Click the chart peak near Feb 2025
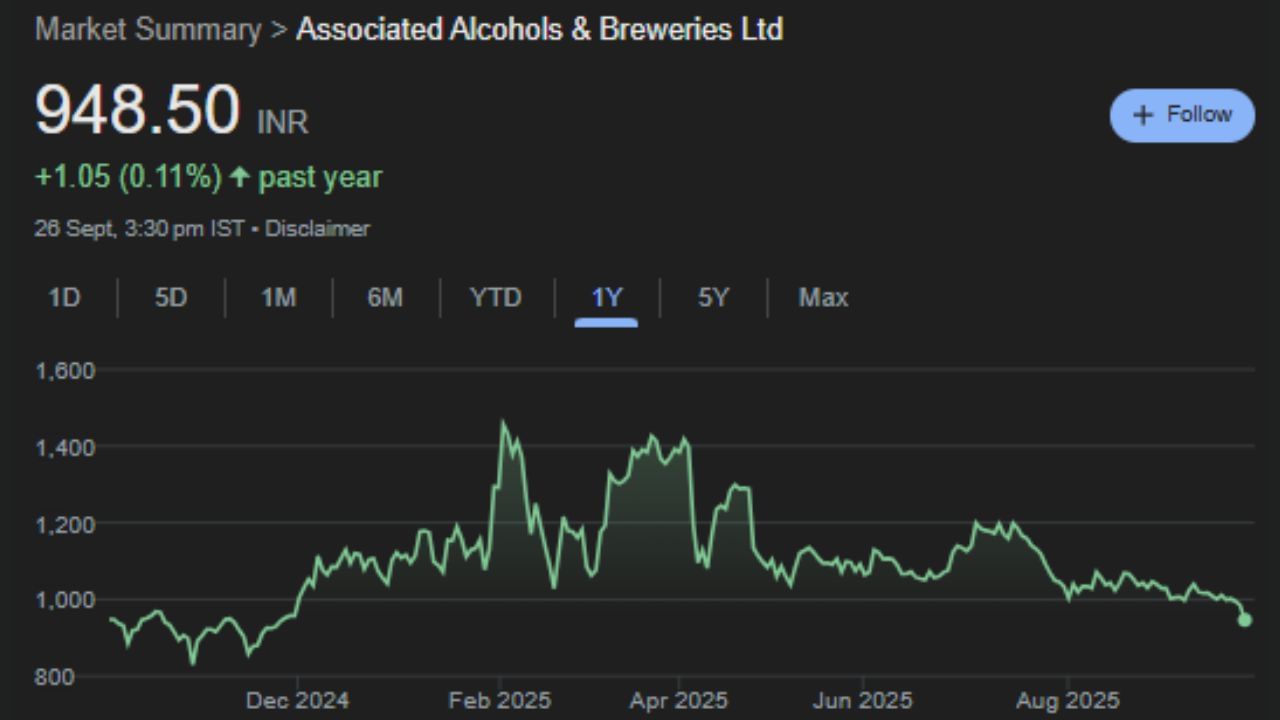Image resolution: width=1280 pixels, height=720 pixels. 504,421
